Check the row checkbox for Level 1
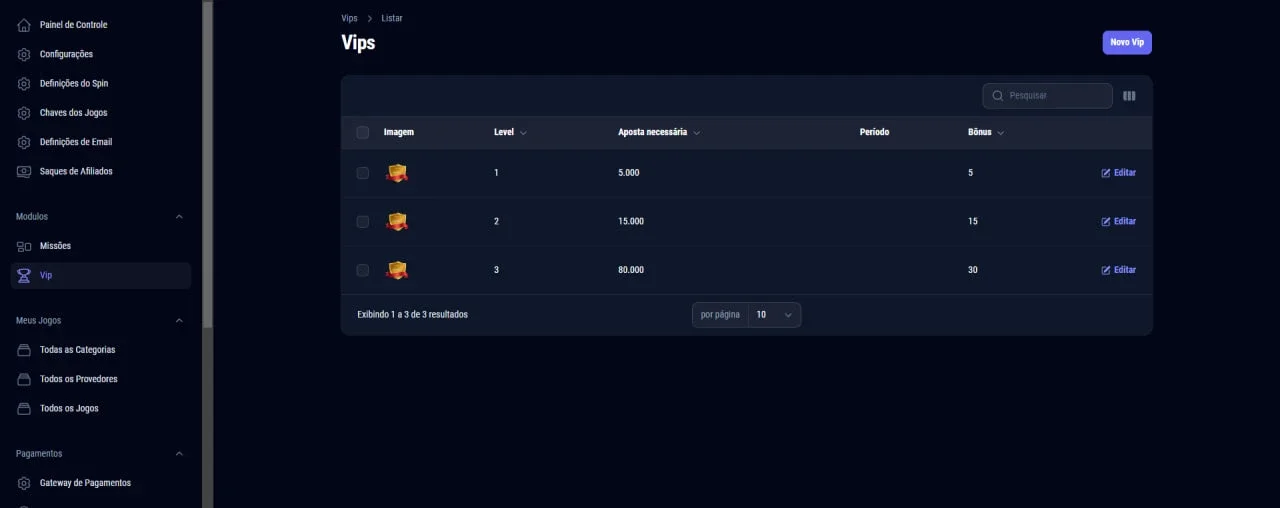 [363, 173]
